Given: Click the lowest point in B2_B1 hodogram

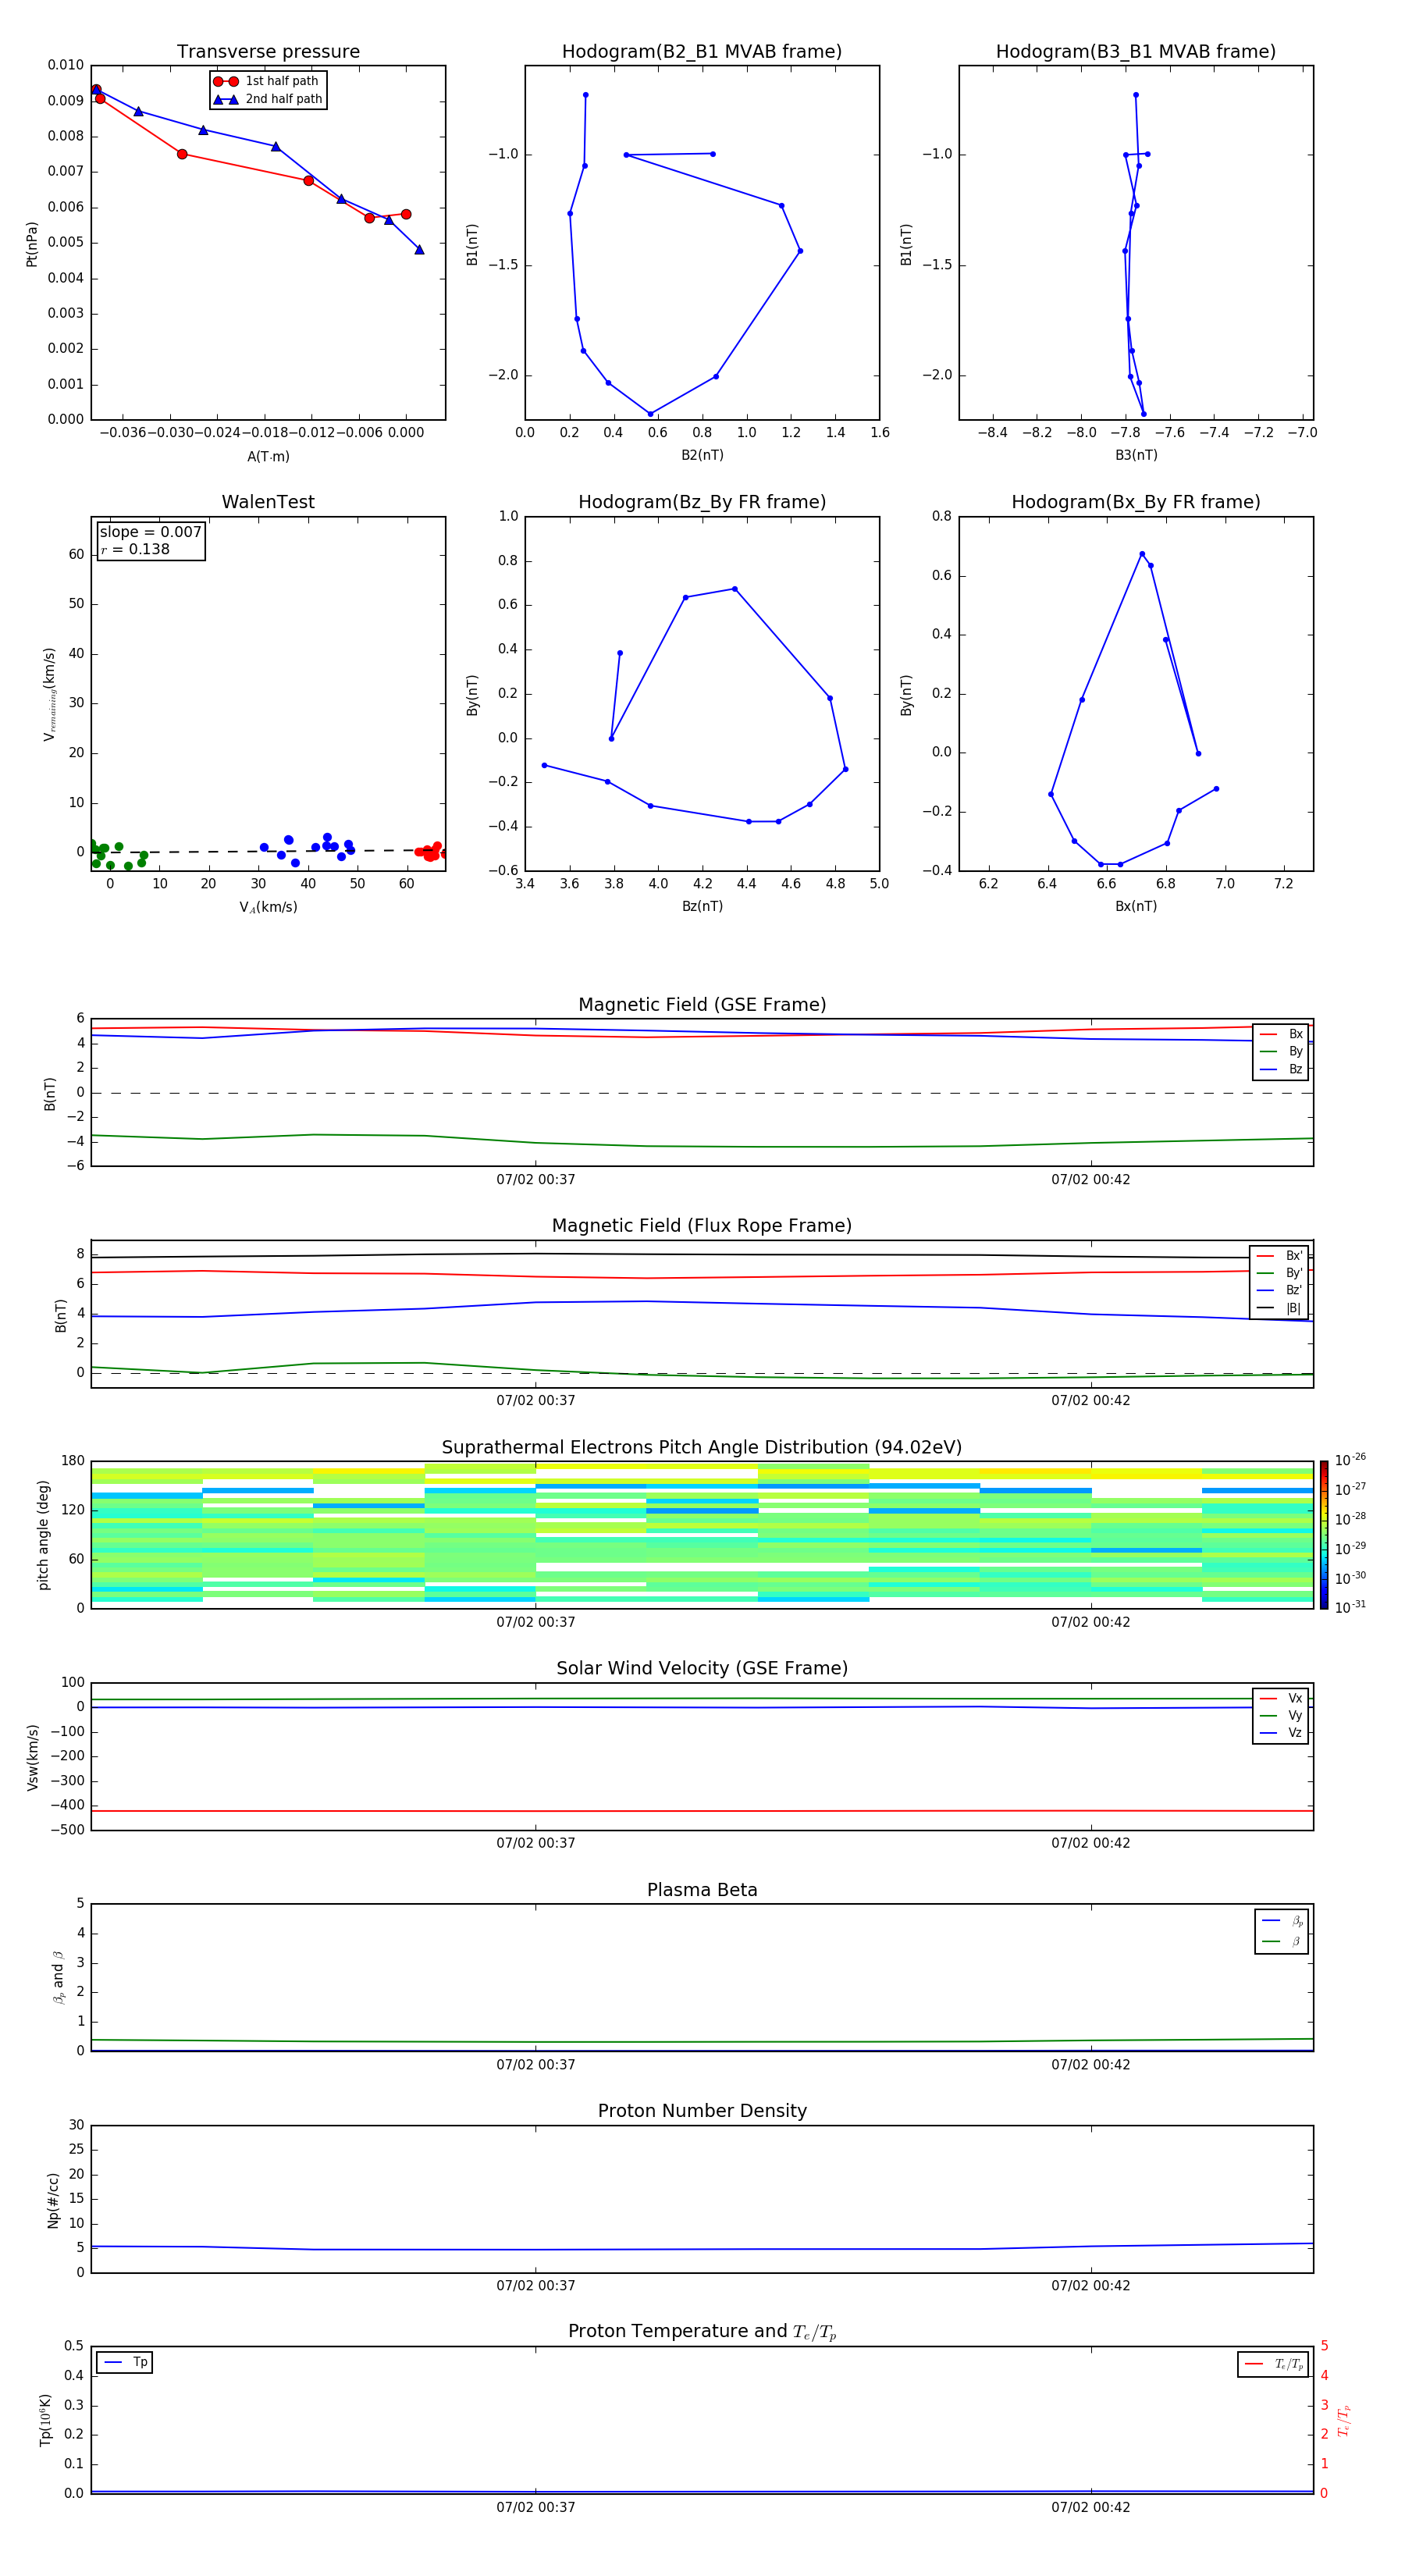Looking at the screenshot, I should [x=650, y=414].
